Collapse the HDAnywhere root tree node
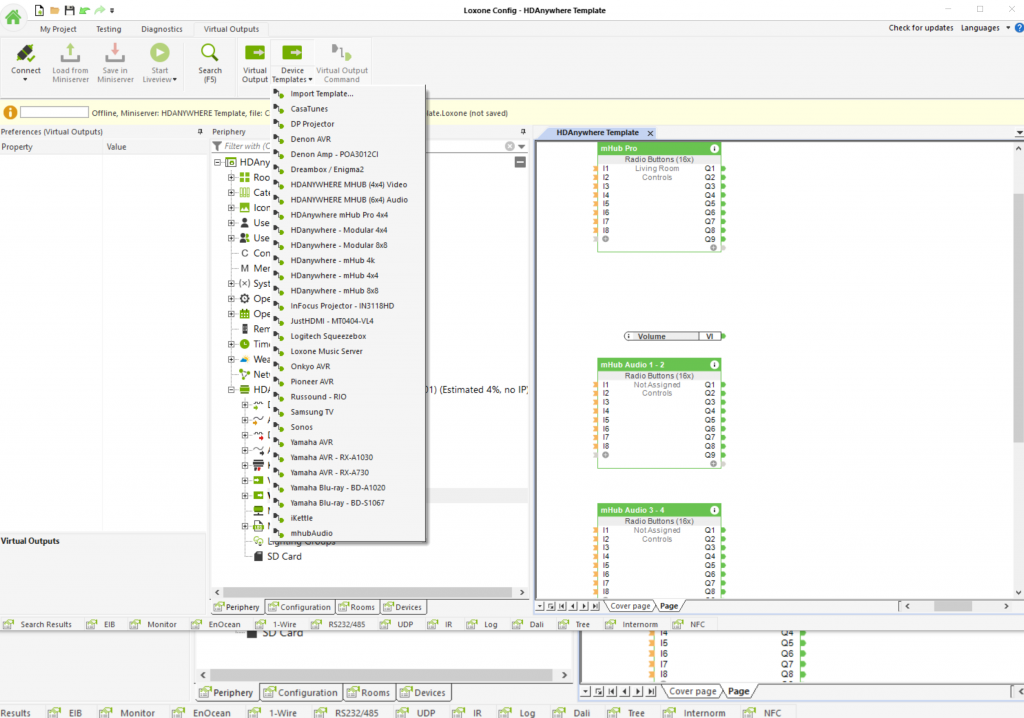 pos(217,162)
